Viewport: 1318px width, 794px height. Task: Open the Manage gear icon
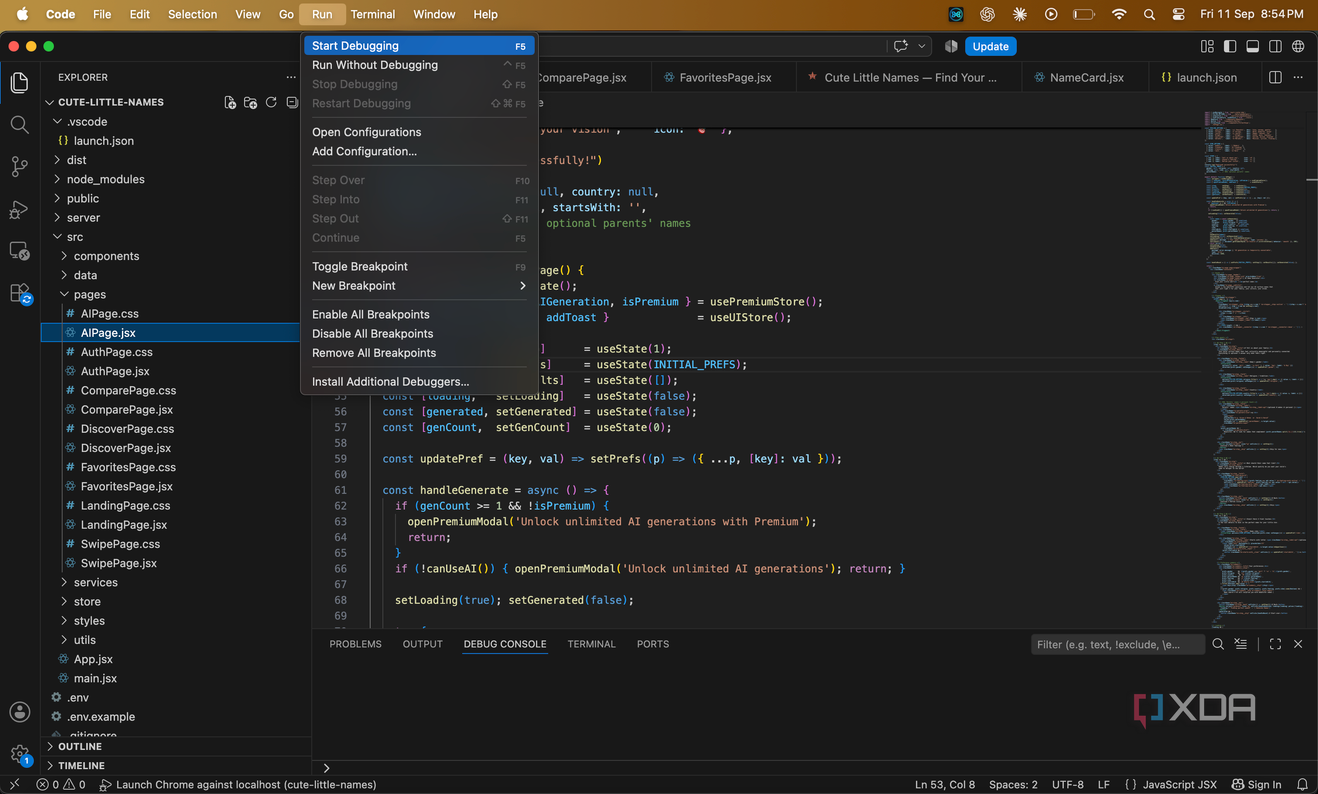click(19, 755)
